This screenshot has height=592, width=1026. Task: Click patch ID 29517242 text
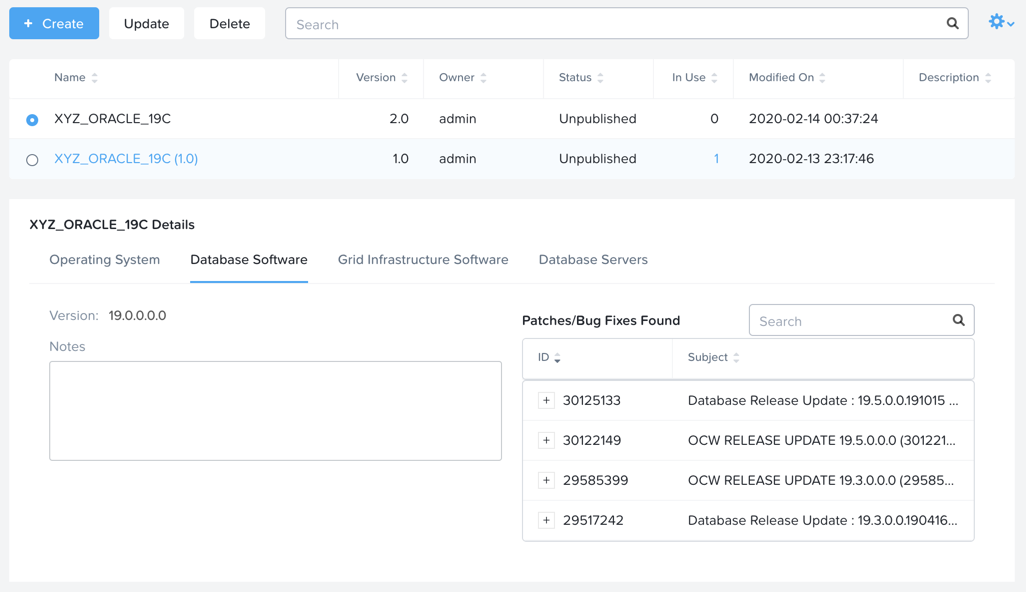tap(593, 520)
